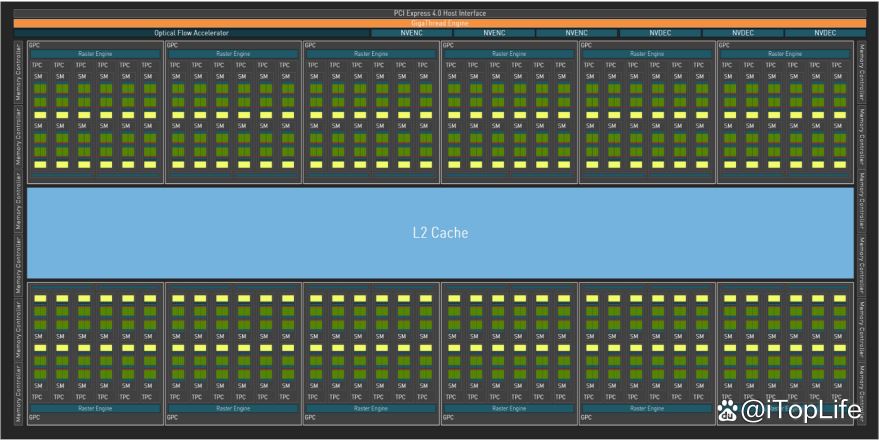Select Raster Engine in bottom-left GPC
The width and height of the screenshot is (879, 441).
click(x=95, y=408)
